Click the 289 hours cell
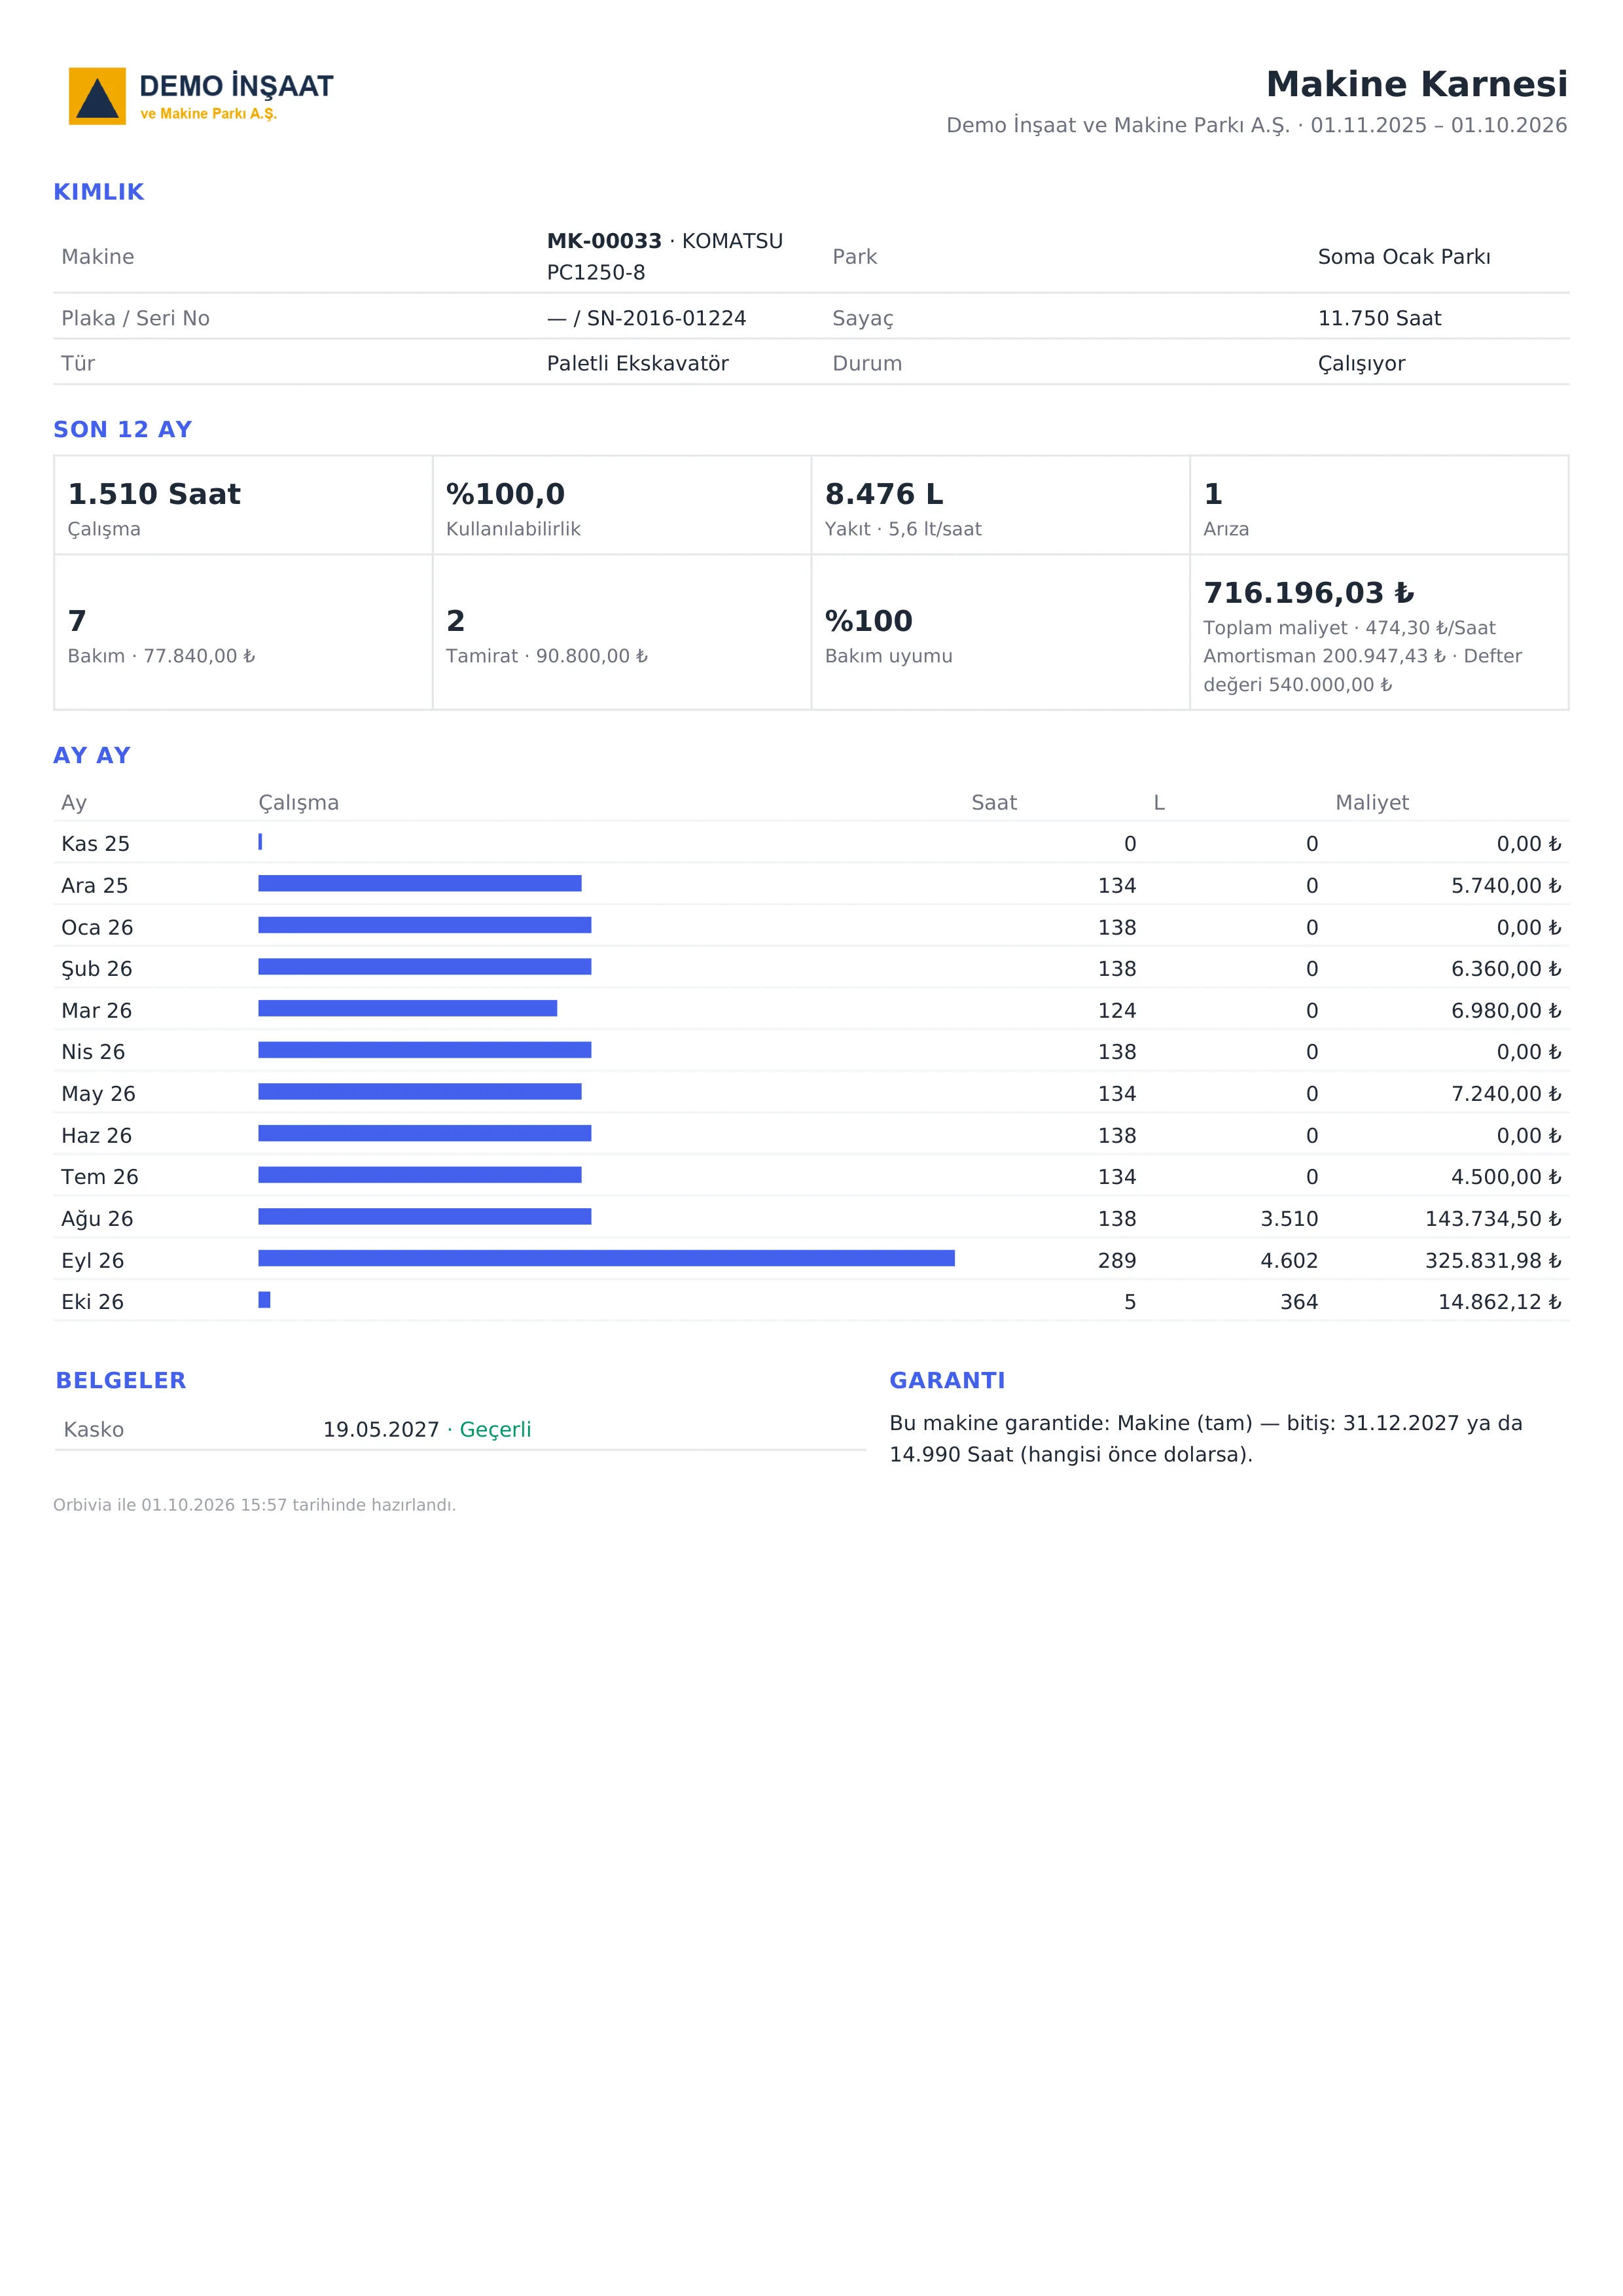 1117,1261
